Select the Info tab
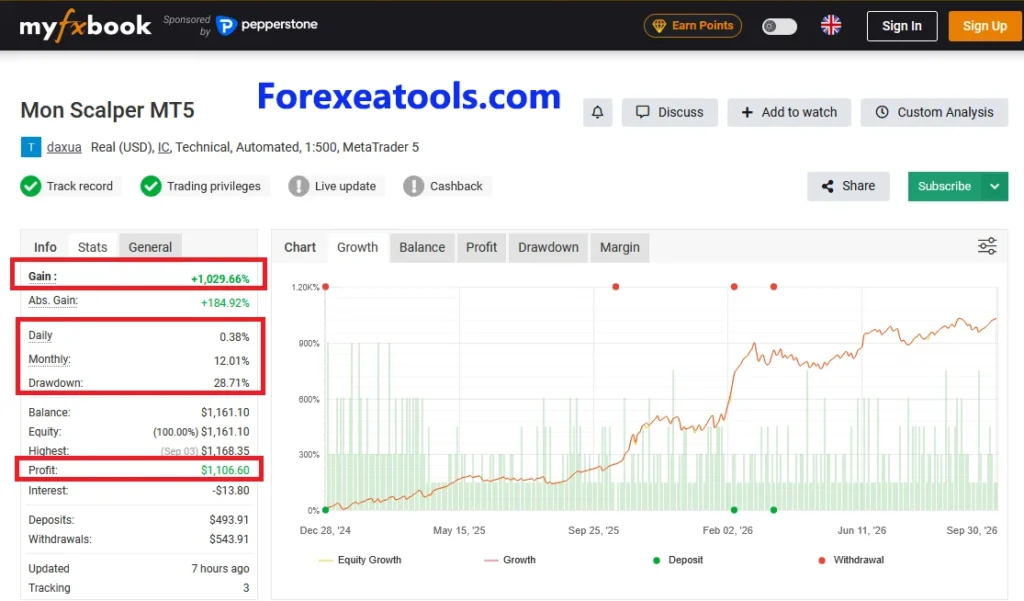Screen dimensions: 1024x601 coord(45,248)
